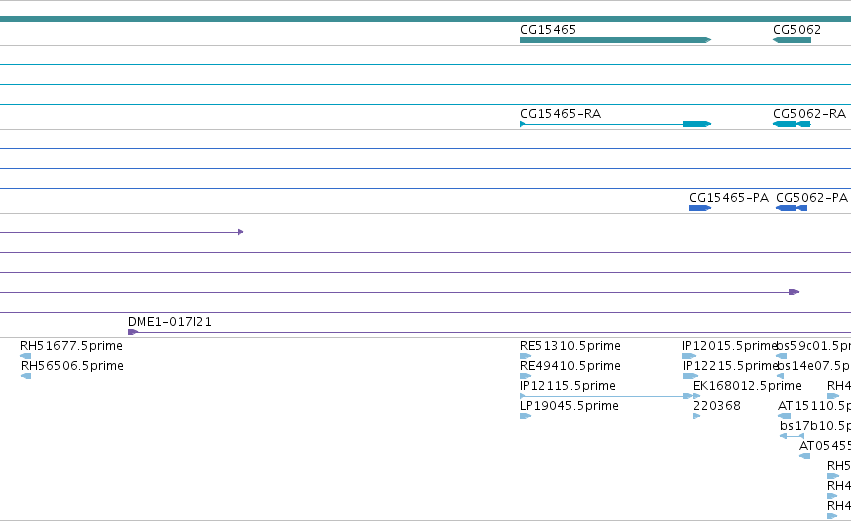Select the DME1-017I21 start arrow glyph
This screenshot has width=851, height=521.
(x=133, y=332)
